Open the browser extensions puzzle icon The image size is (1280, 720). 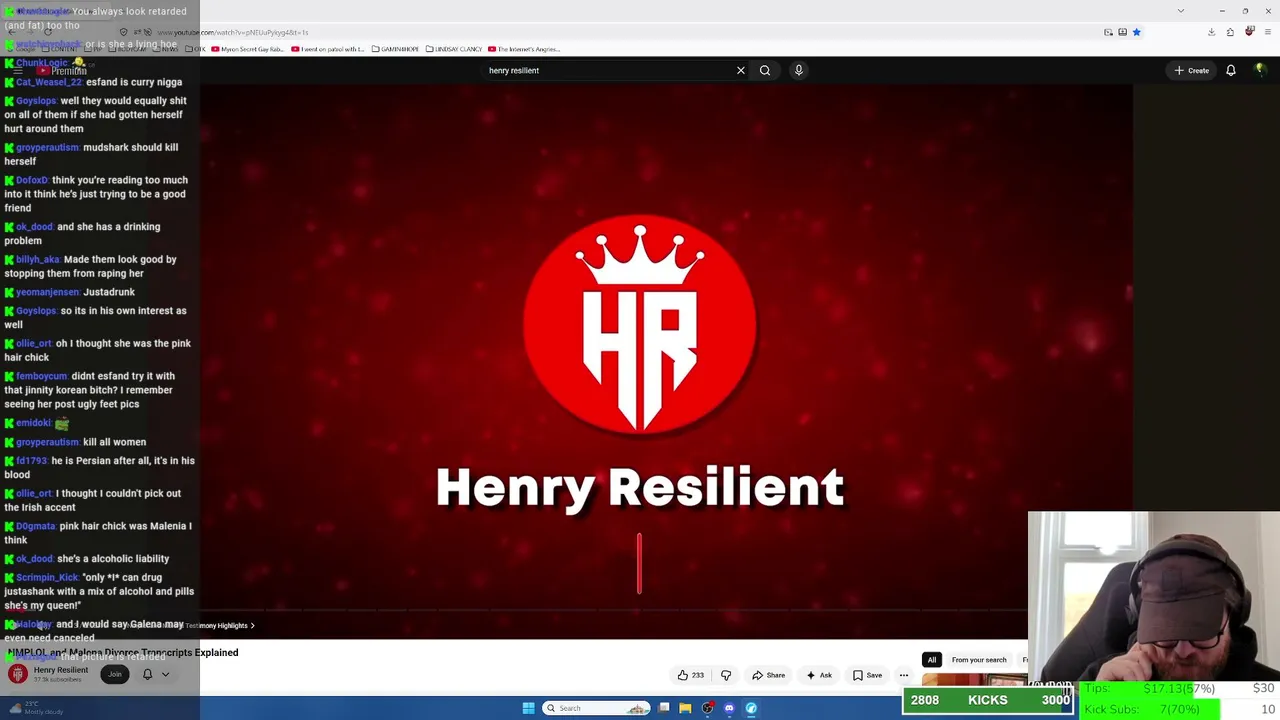pyautogui.click(x=1230, y=32)
